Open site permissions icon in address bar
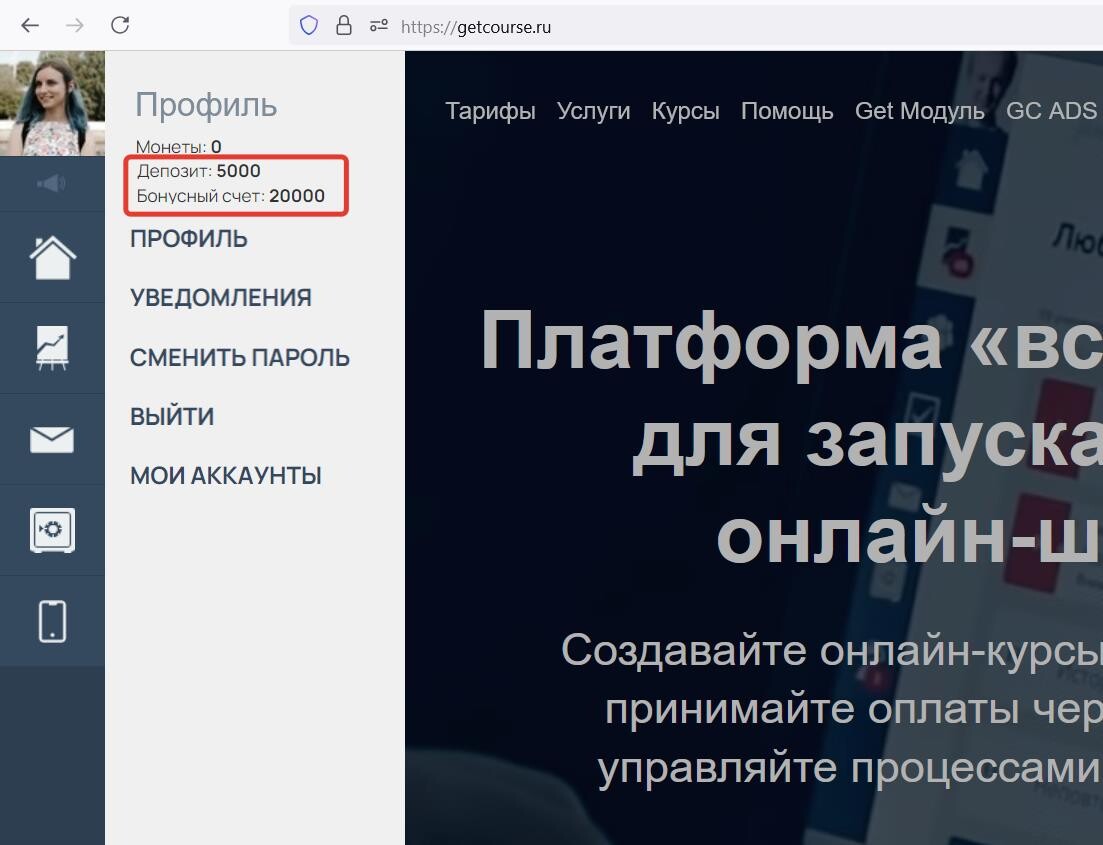The image size is (1103, 845). (378, 26)
